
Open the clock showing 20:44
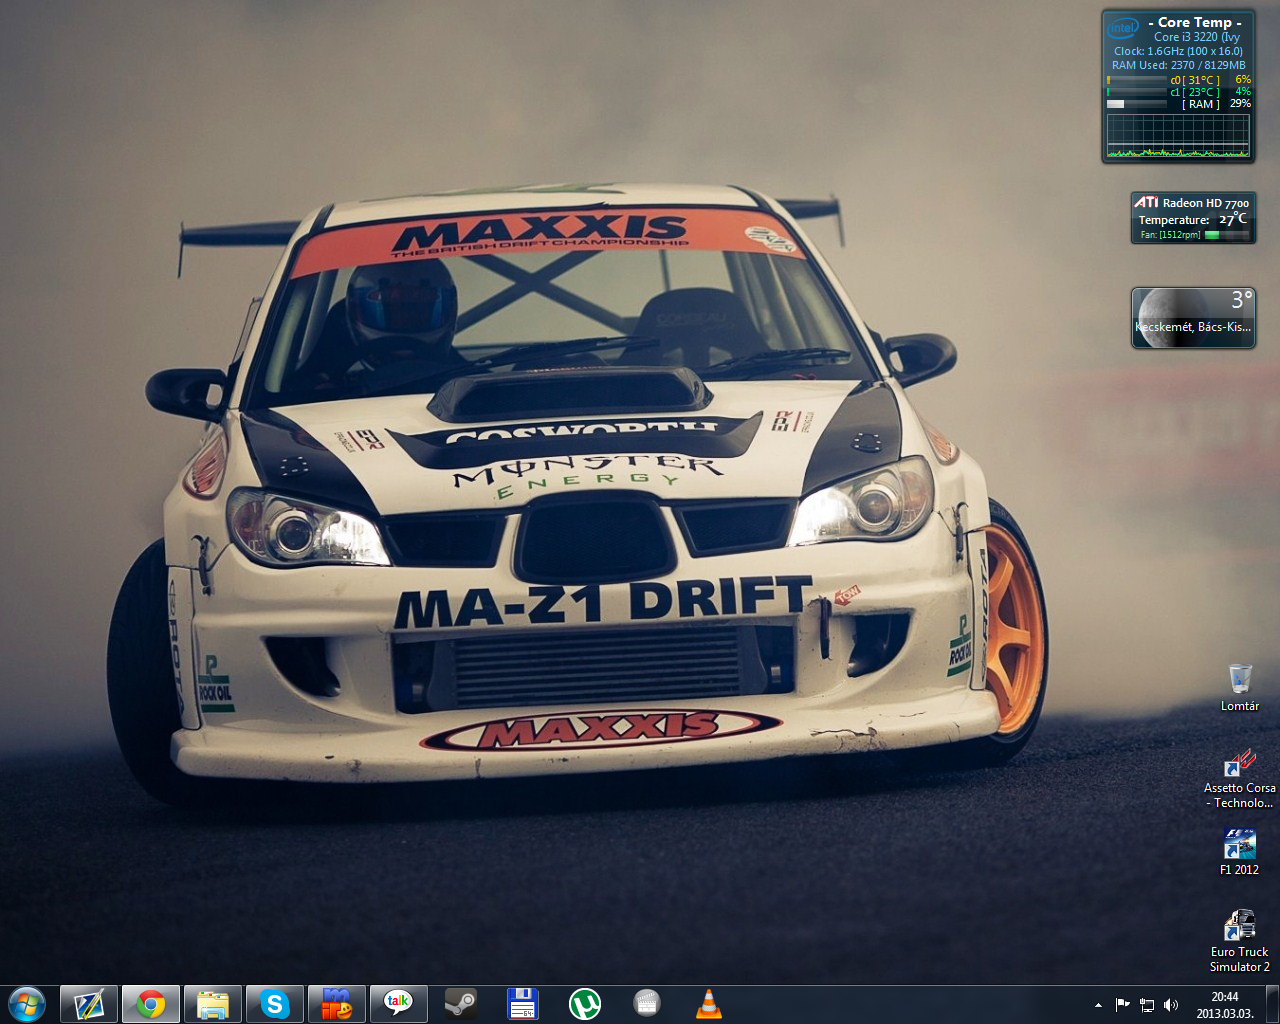tap(1225, 1005)
